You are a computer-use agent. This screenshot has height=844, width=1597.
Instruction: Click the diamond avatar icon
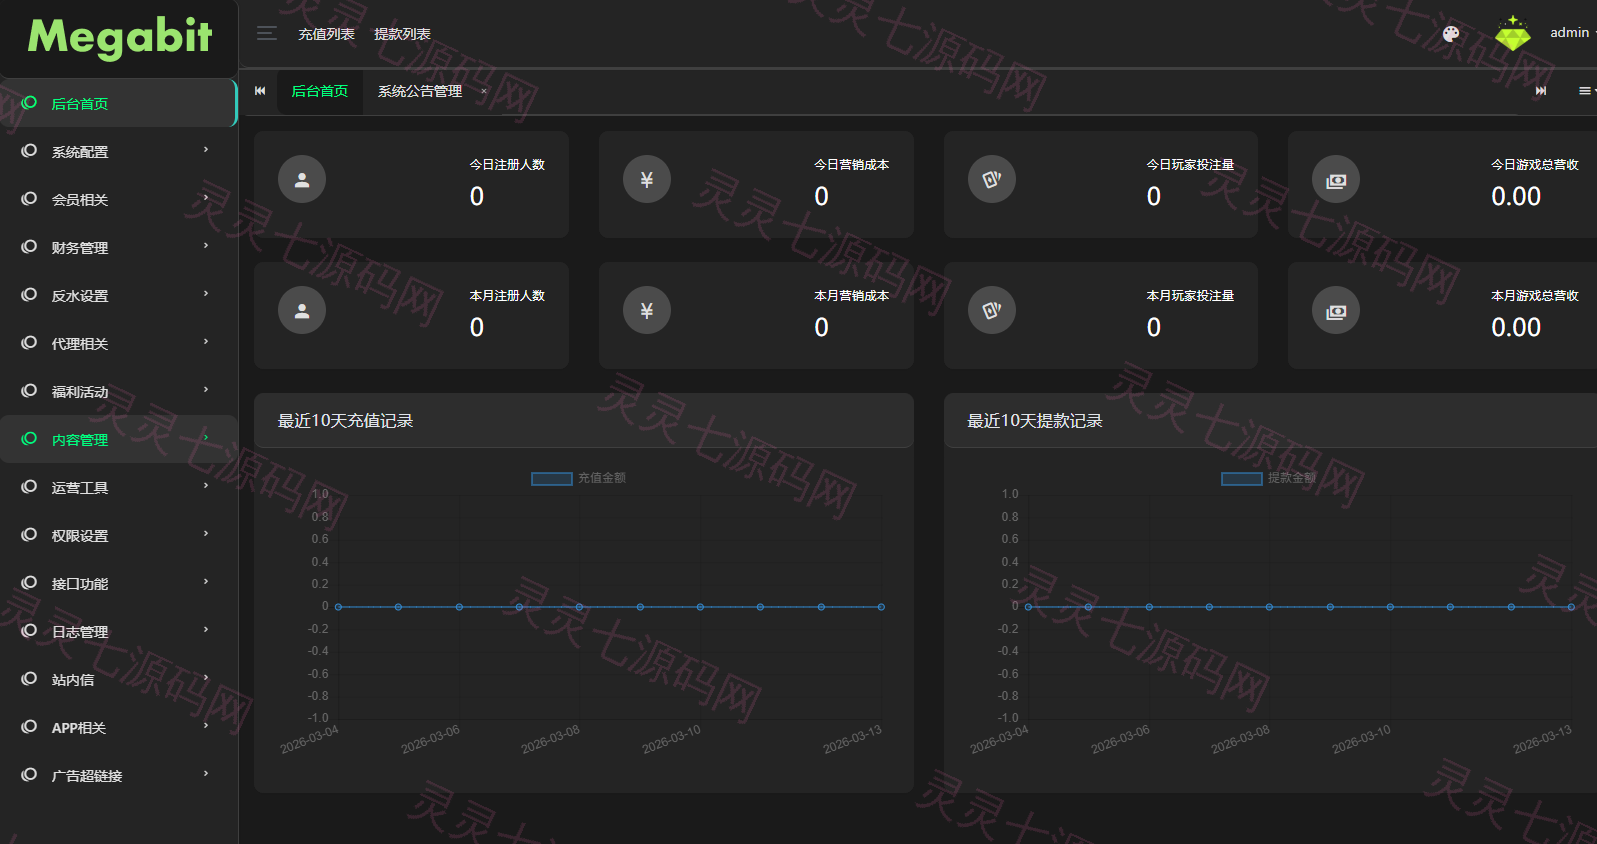[x=1512, y=34]
